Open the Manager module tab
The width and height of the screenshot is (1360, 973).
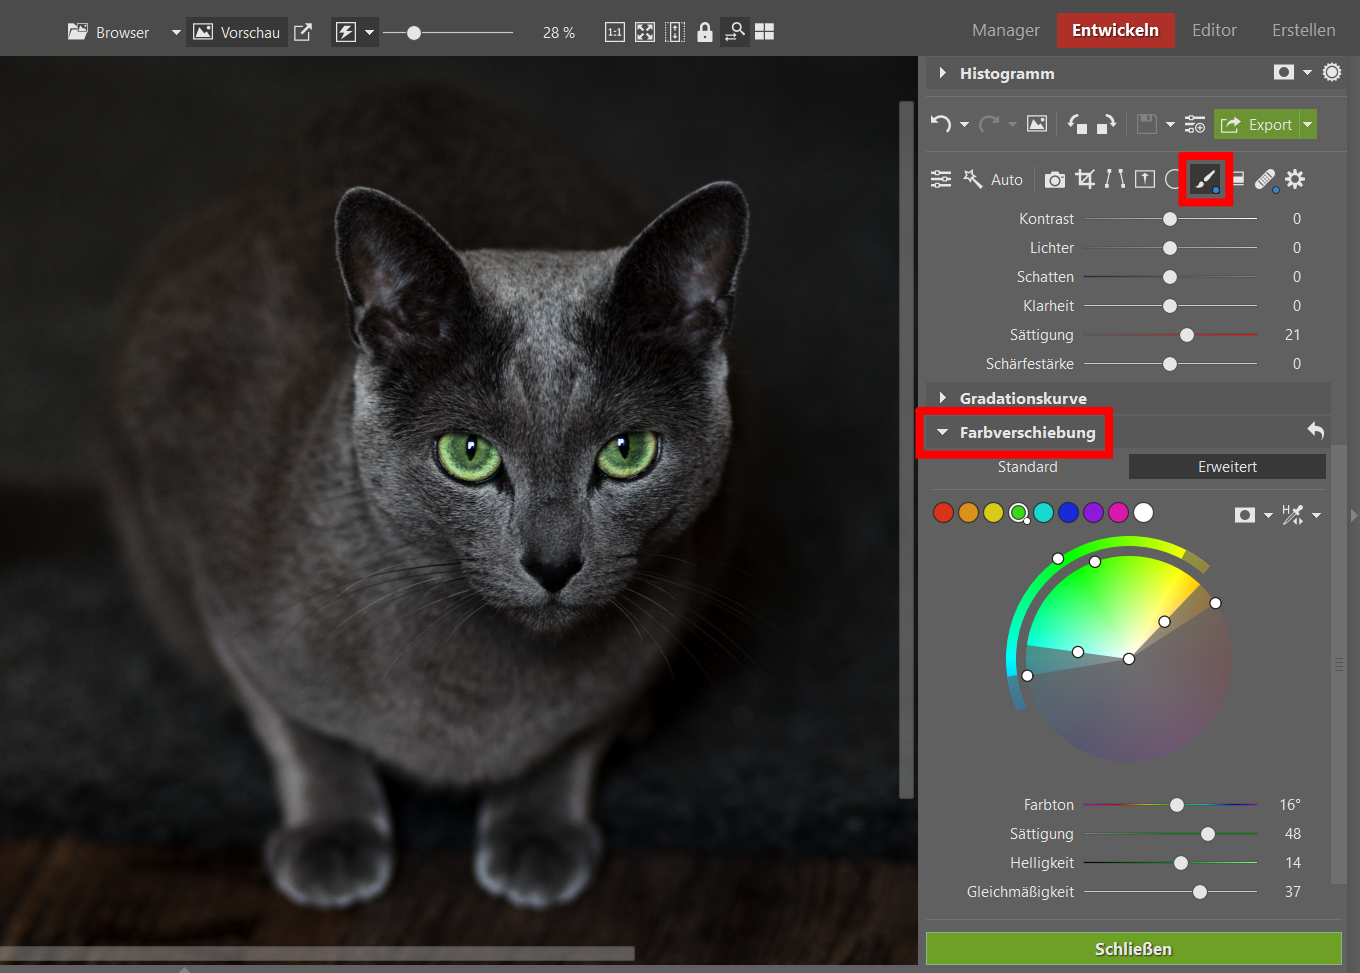click(1005, 30)
